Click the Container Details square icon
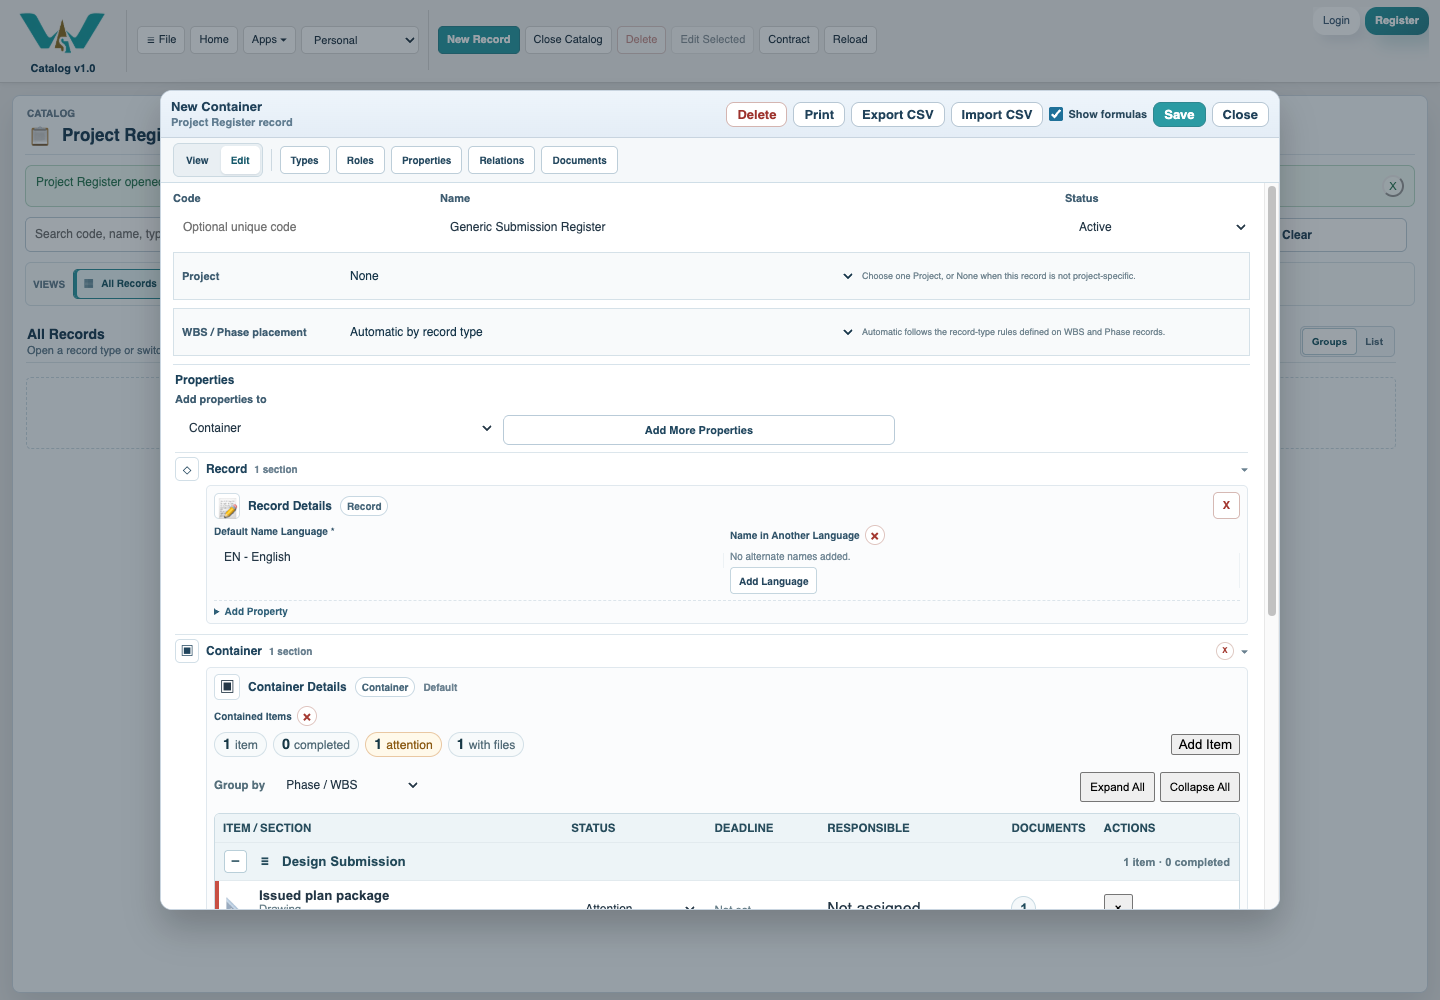Image resolution: width=1440 pixels, height=1000 pixels. click(x=227, y=687)
